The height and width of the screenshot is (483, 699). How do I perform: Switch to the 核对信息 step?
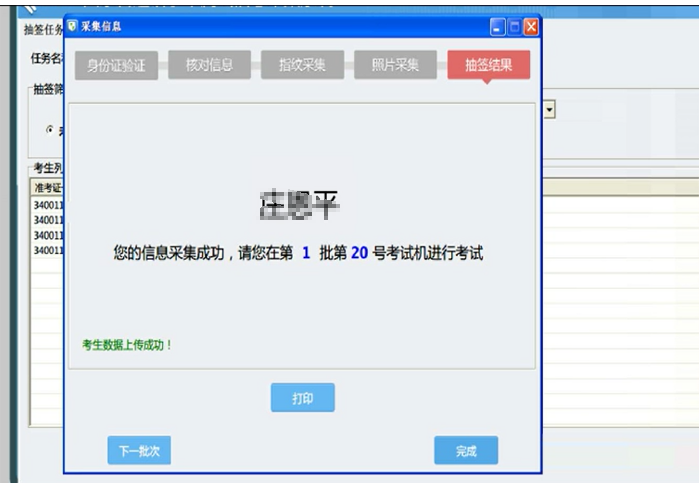coord(210,65)
